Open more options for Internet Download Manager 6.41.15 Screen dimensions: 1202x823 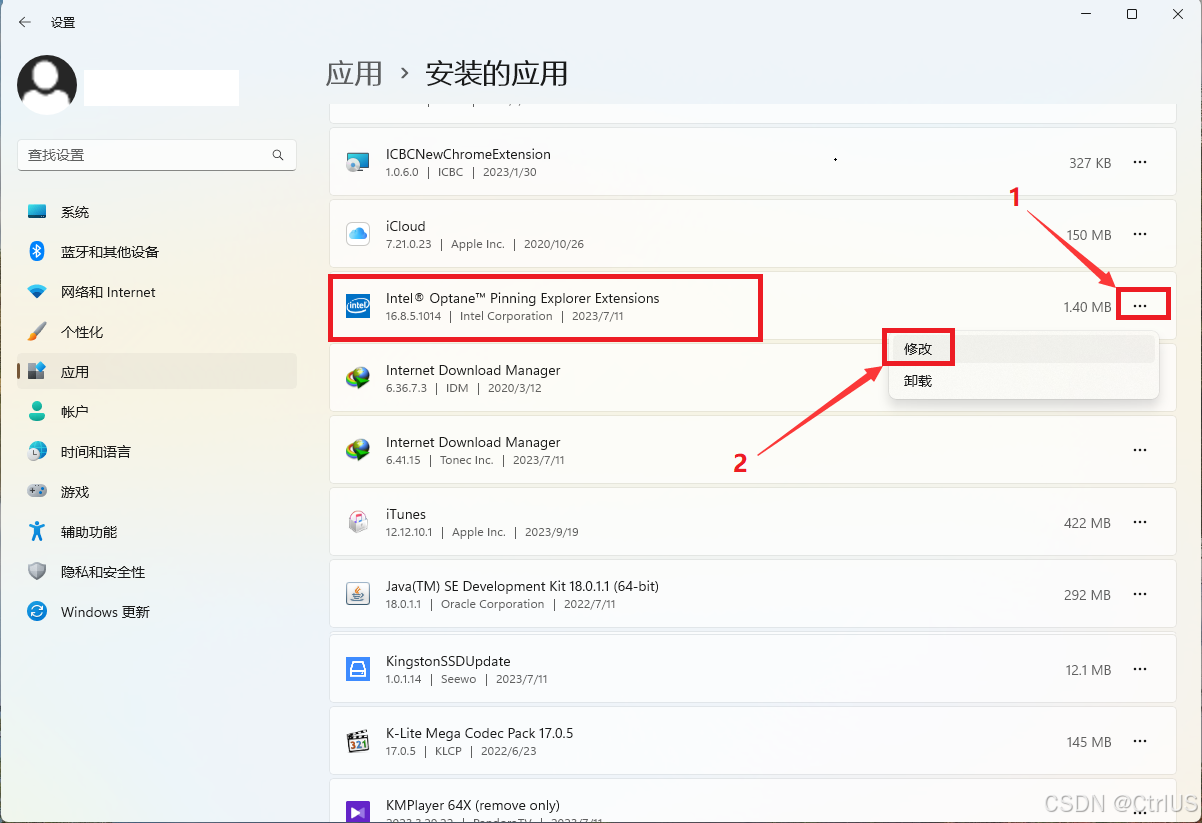1140,450
